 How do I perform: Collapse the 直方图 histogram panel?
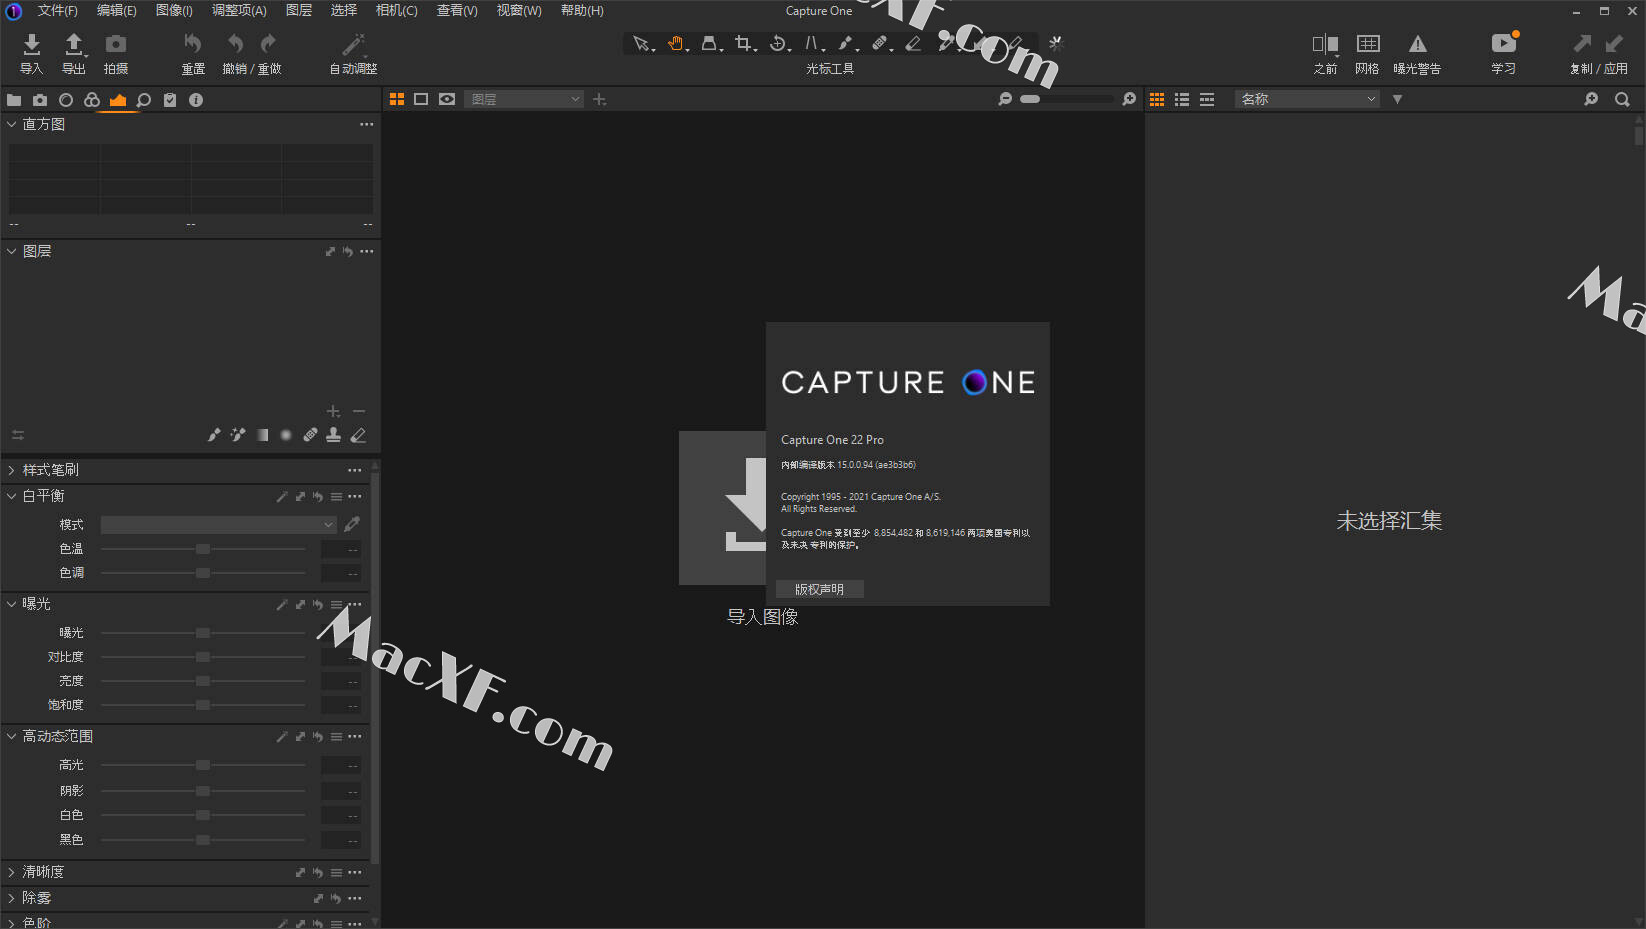tap(12, 124)
